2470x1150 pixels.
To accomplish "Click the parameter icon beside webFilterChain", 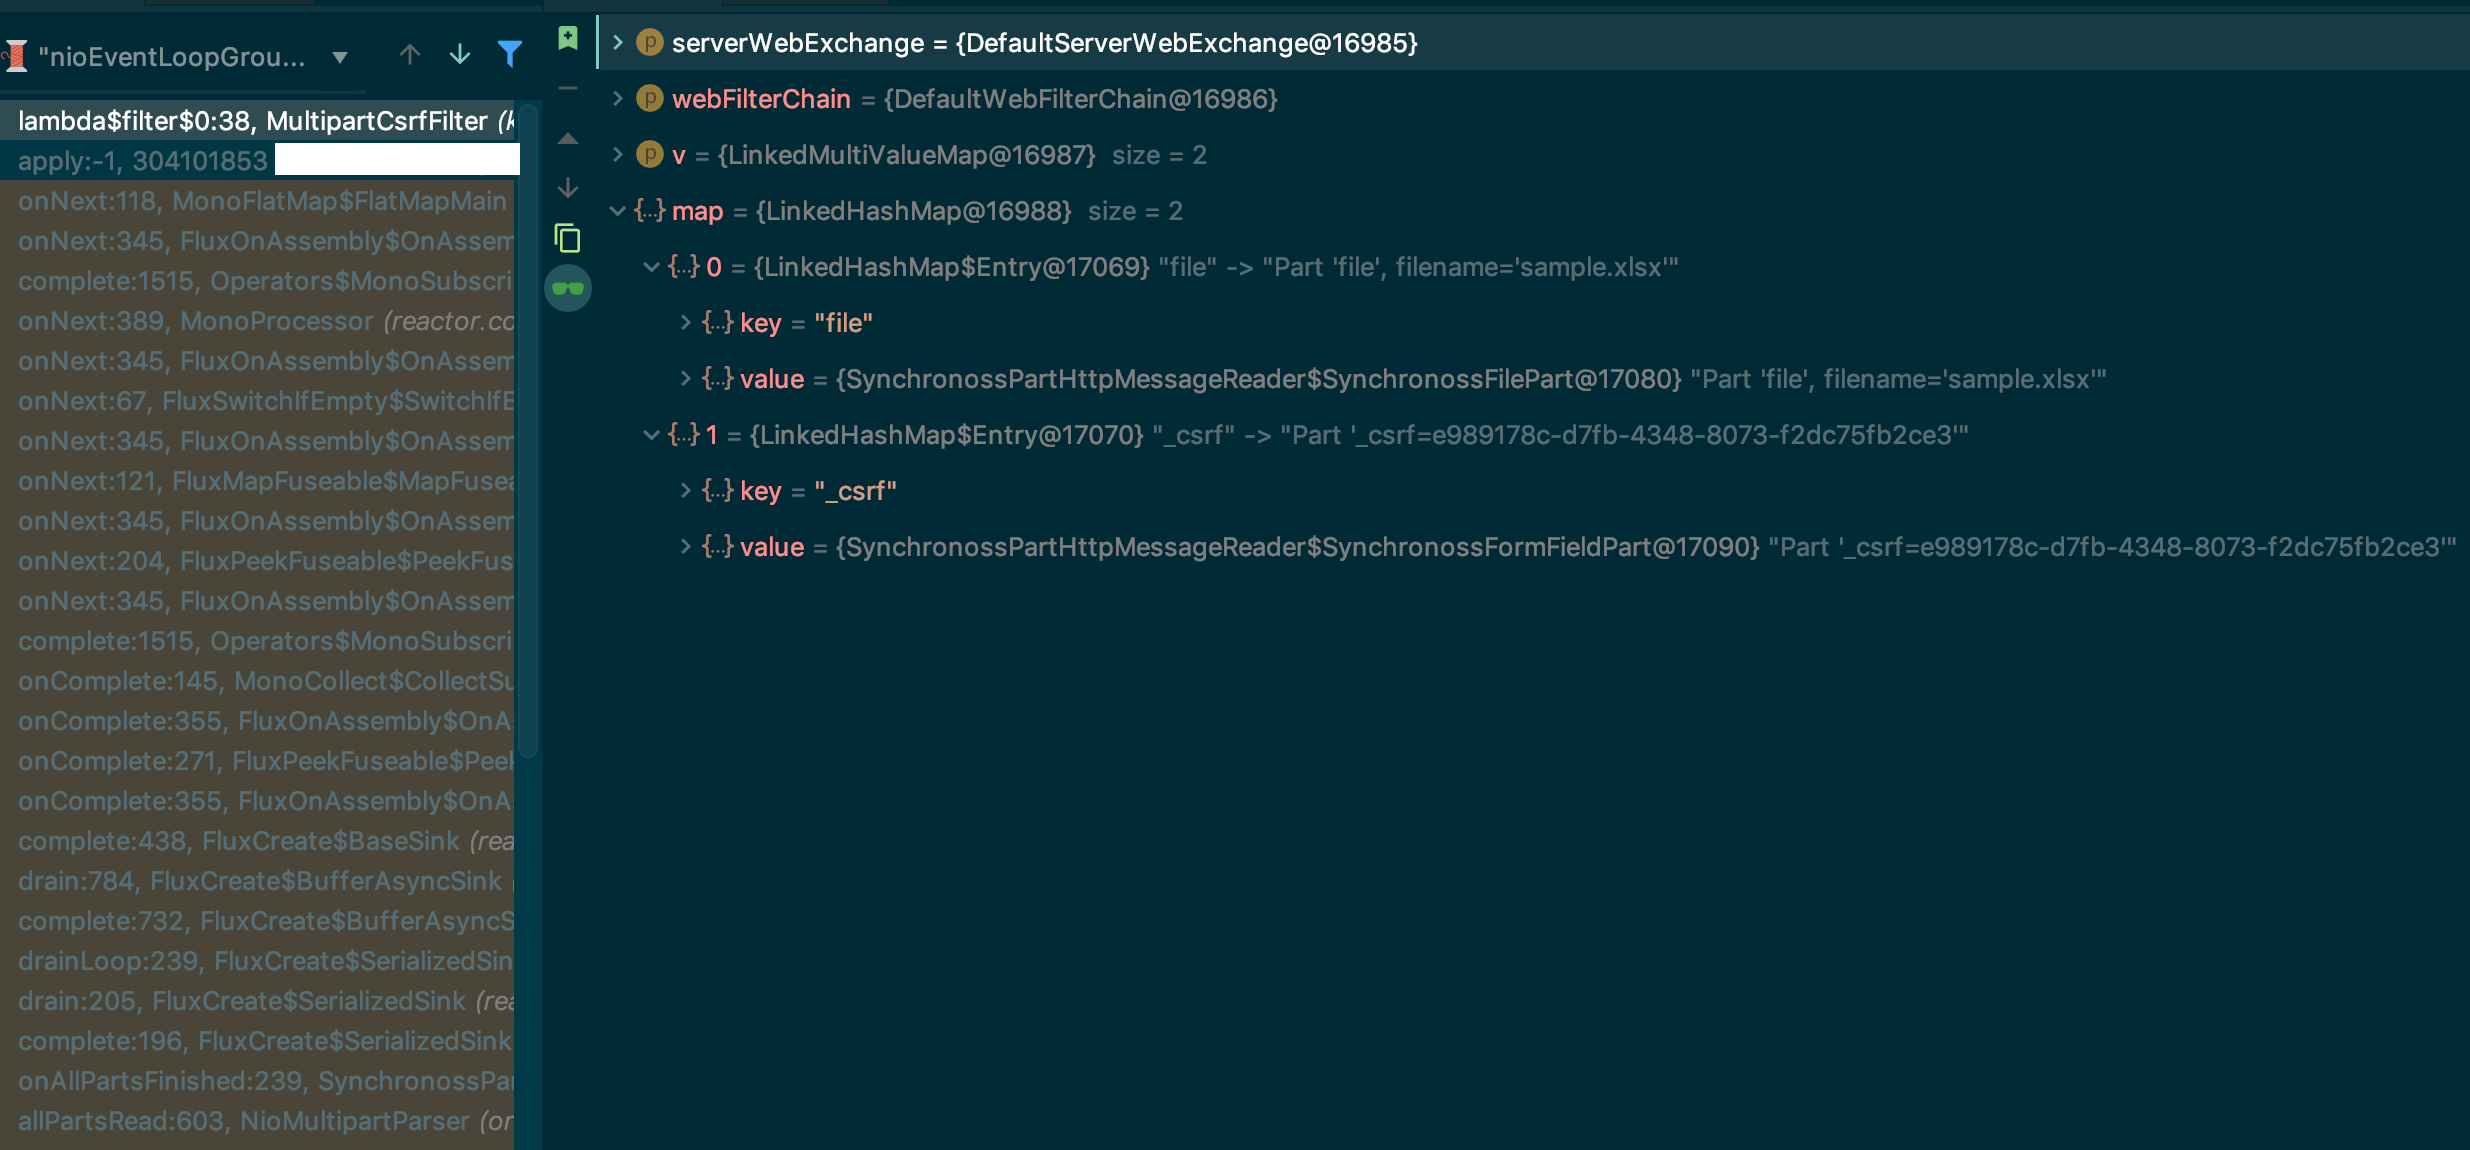I will point(650,99).
